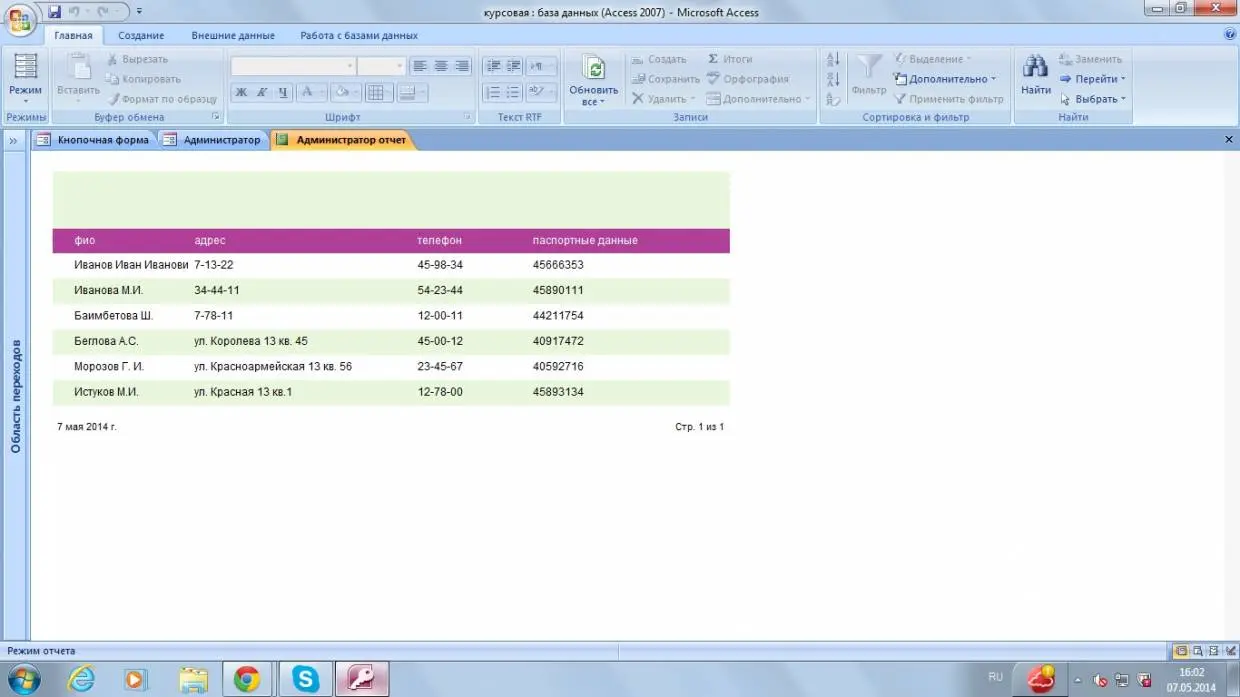Click the Office button in top-left corner
This screenshot has width=1240, height=697.
(x=19, y=20)
